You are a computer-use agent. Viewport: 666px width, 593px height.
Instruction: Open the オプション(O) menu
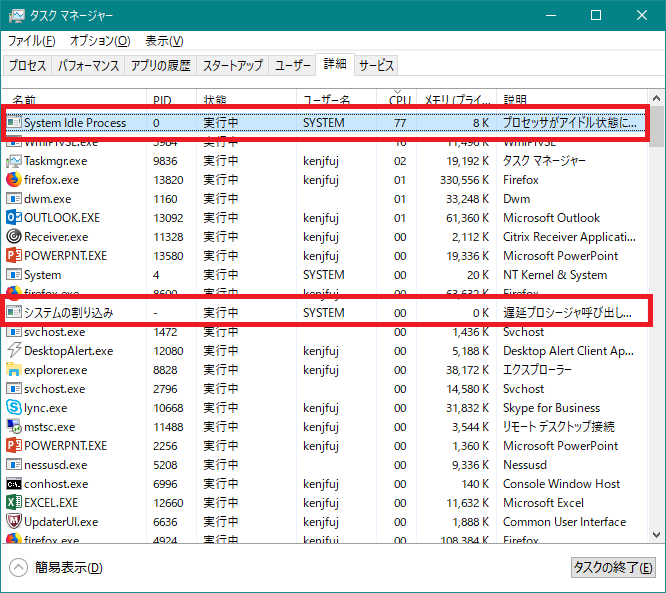(100, 41)
